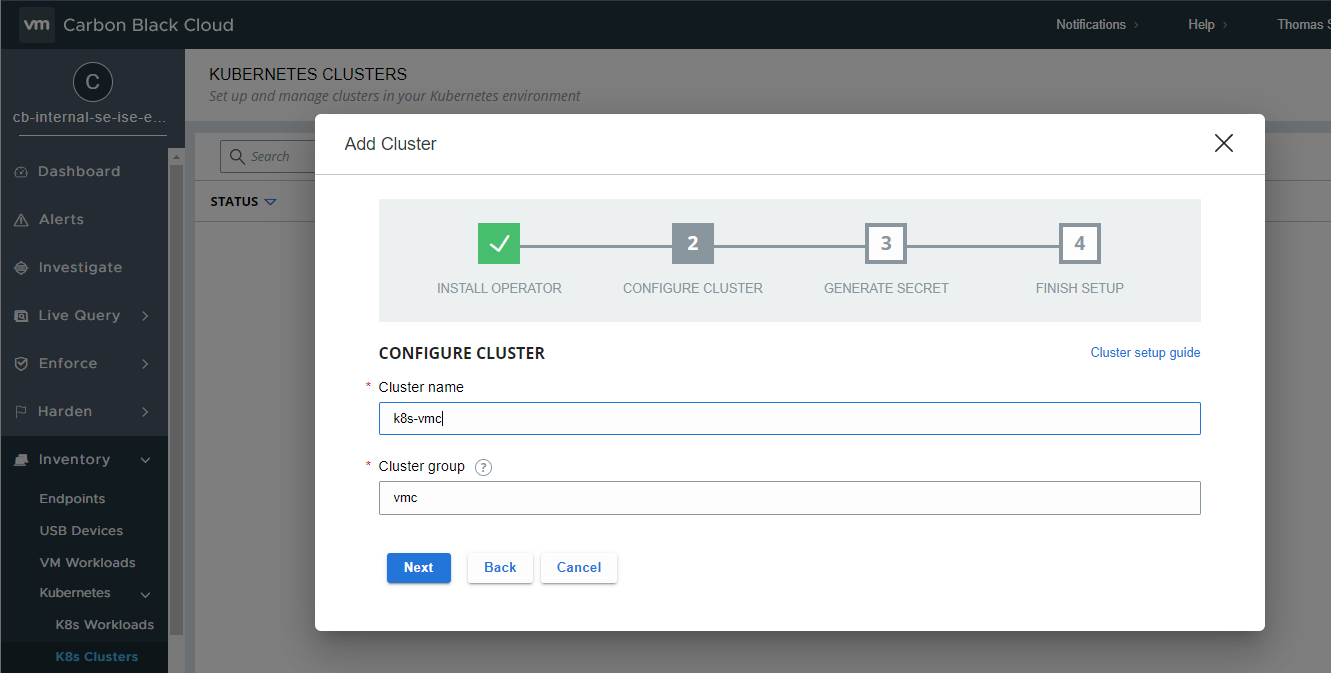Open VM Workloads under Inventory
The height and width of the screenshot is (673, 1331).
pos(87,563)
